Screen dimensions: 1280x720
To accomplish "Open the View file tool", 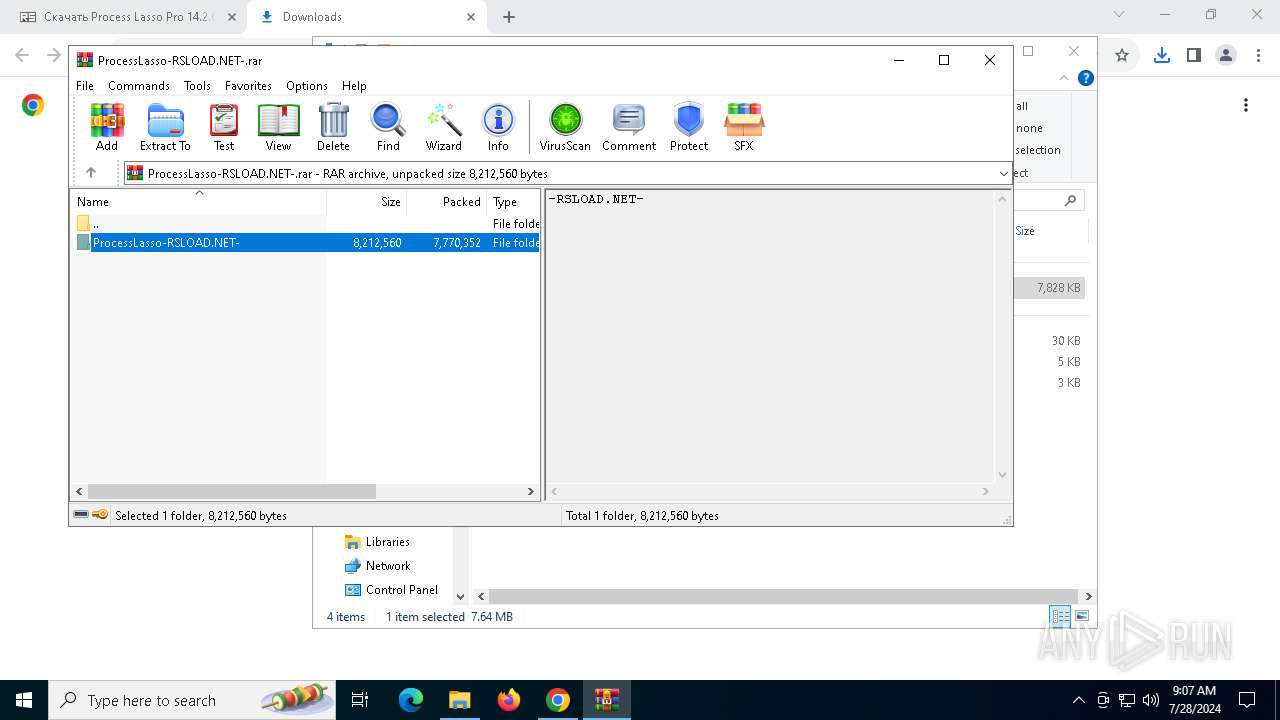I will 278,127.
